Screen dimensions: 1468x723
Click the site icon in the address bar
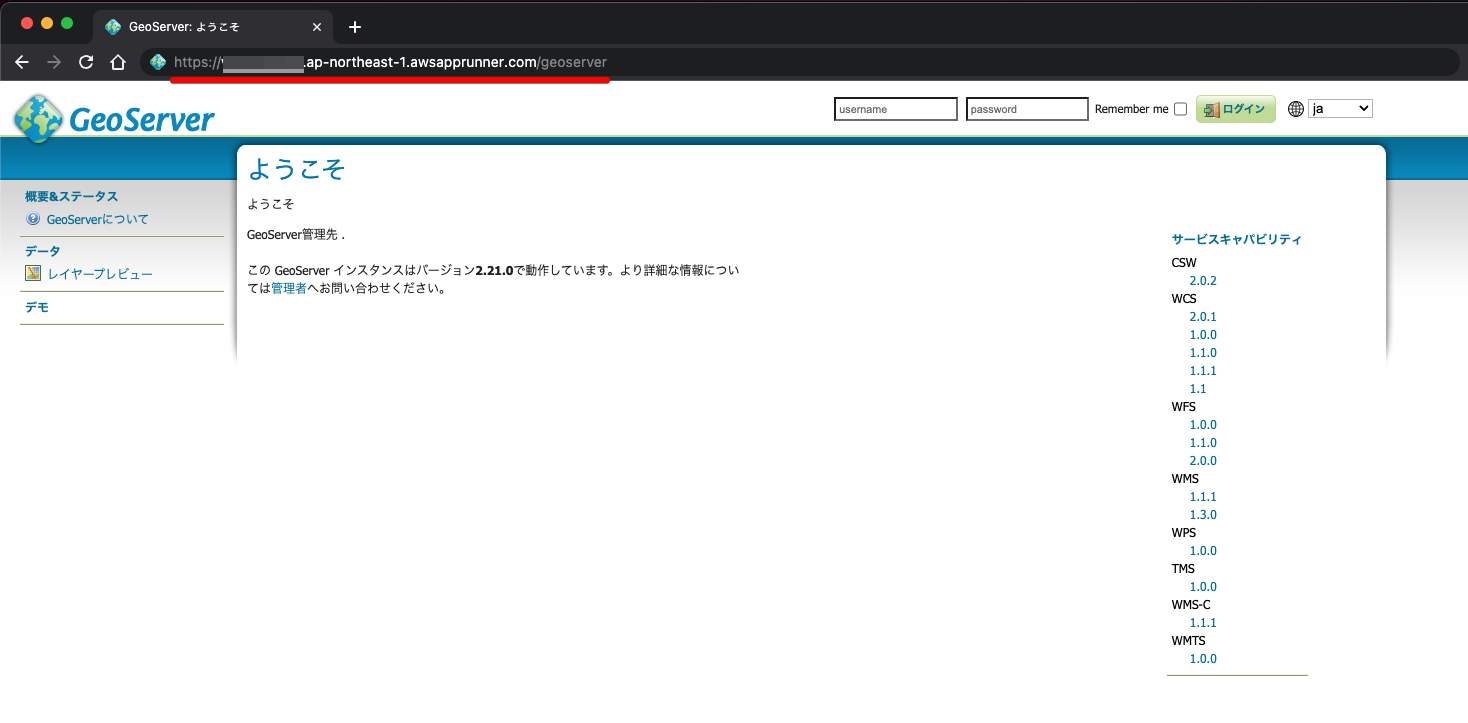click(158, 61)
